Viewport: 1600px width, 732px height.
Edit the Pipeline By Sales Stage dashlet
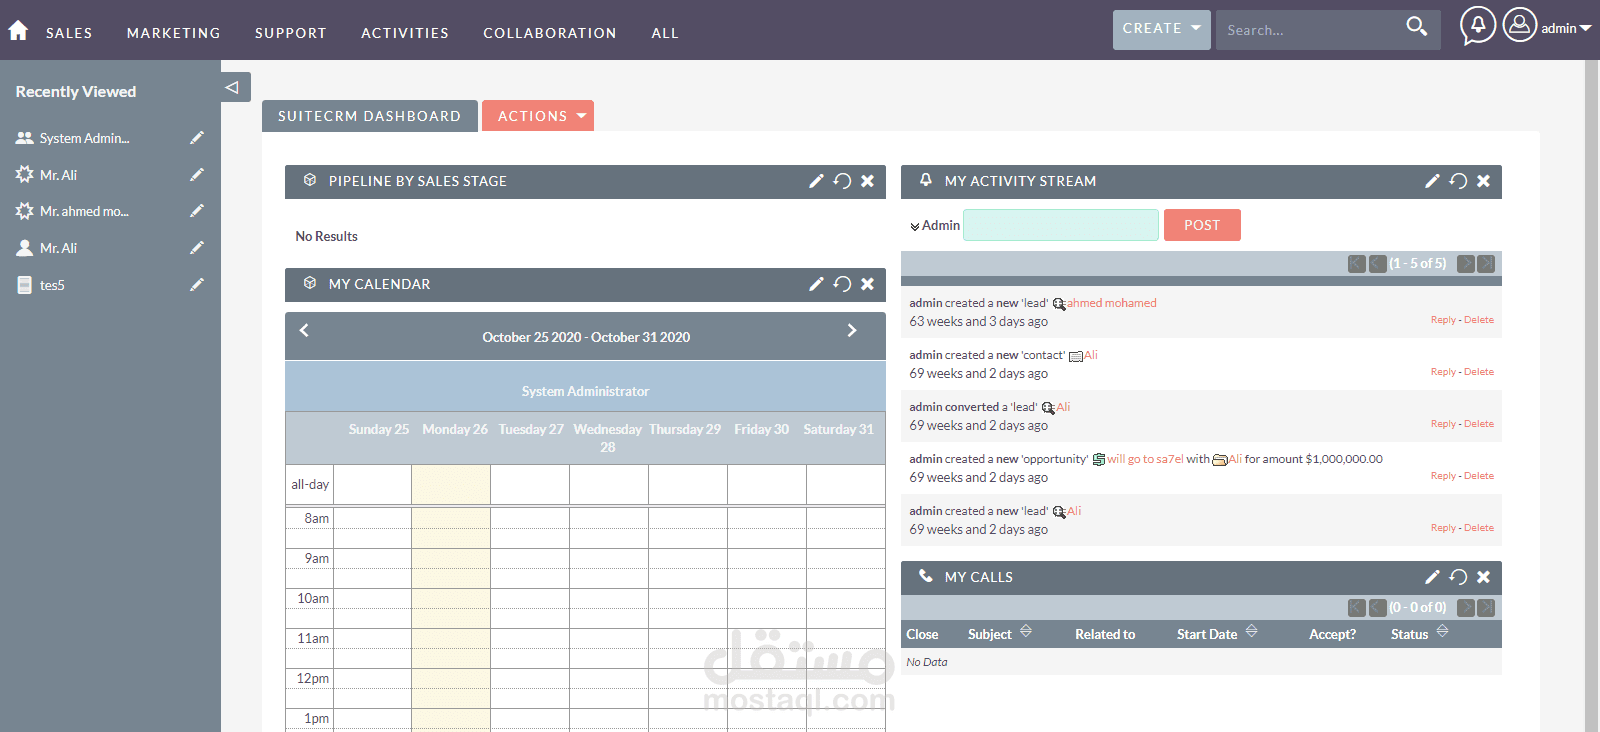tap(816, 181)
